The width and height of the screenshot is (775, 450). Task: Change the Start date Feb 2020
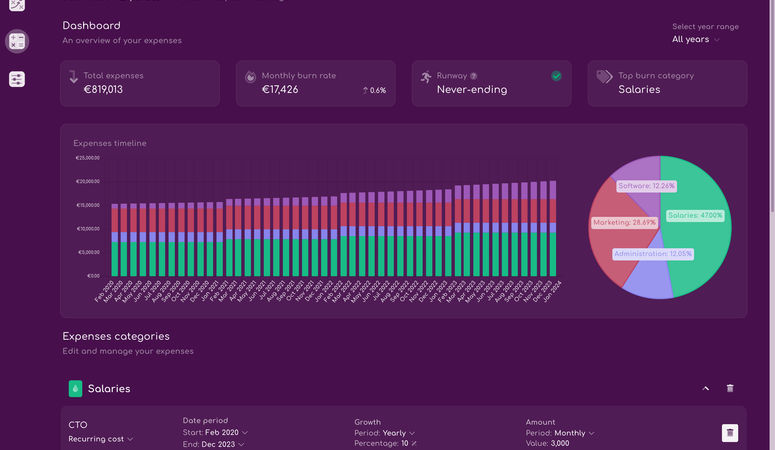(x=226, y=432)
